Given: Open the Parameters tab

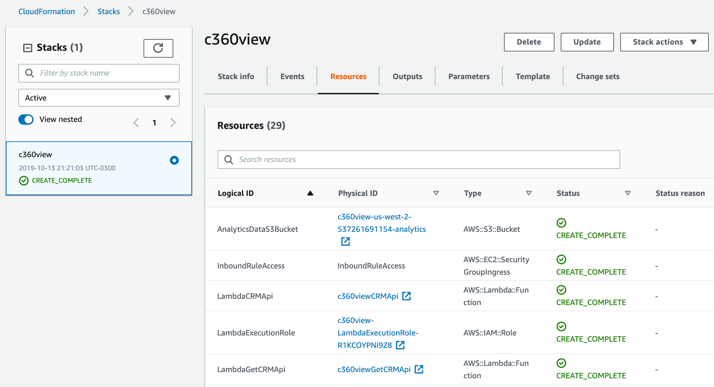Looking at the screenshot, I should pyautogui.click(x=469, y=76).
